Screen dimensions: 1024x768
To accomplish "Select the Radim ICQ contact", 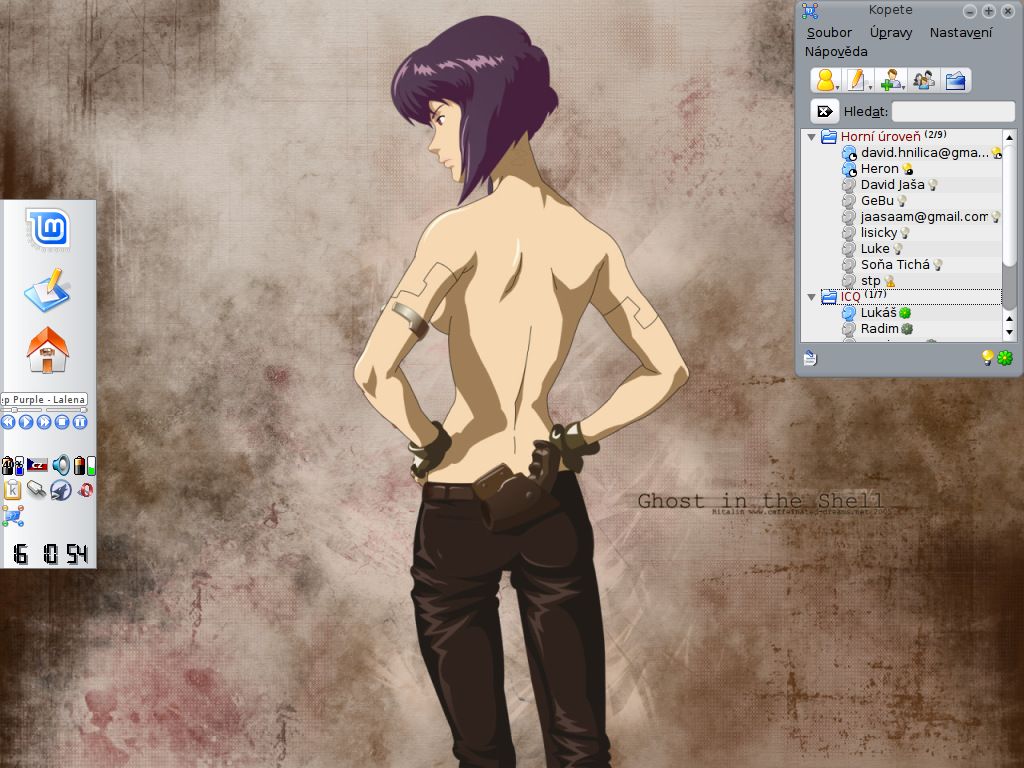I will [x=921, y=328].
